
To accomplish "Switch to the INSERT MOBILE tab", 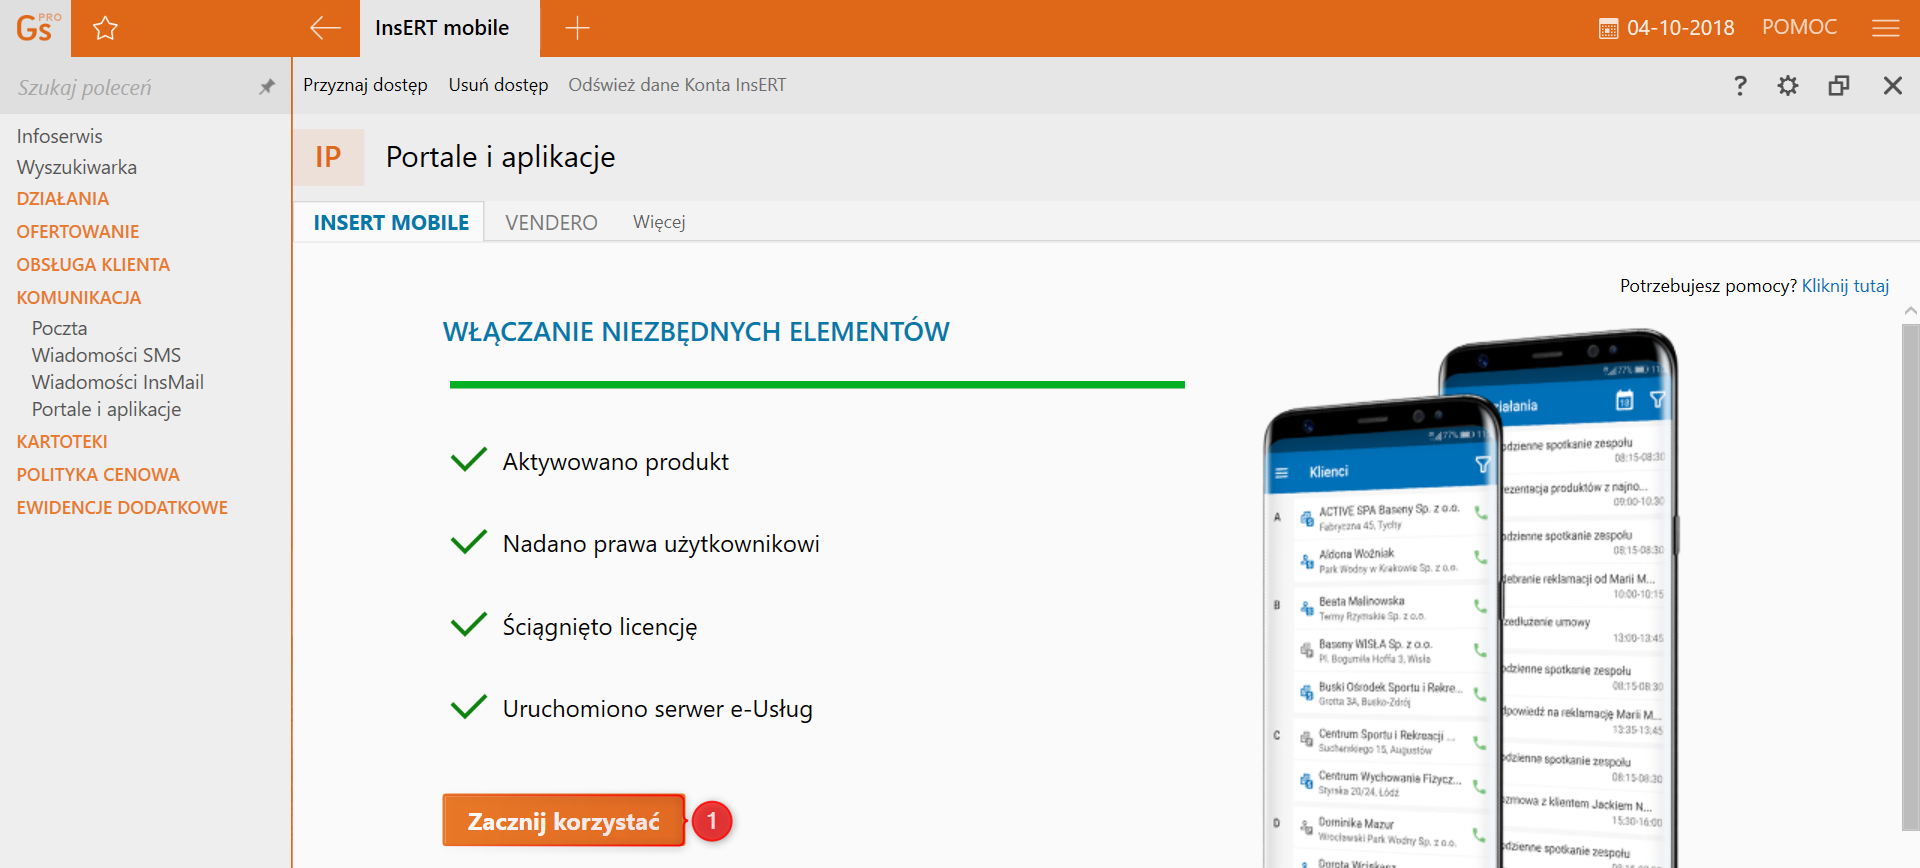I will (x=391, y=222).
